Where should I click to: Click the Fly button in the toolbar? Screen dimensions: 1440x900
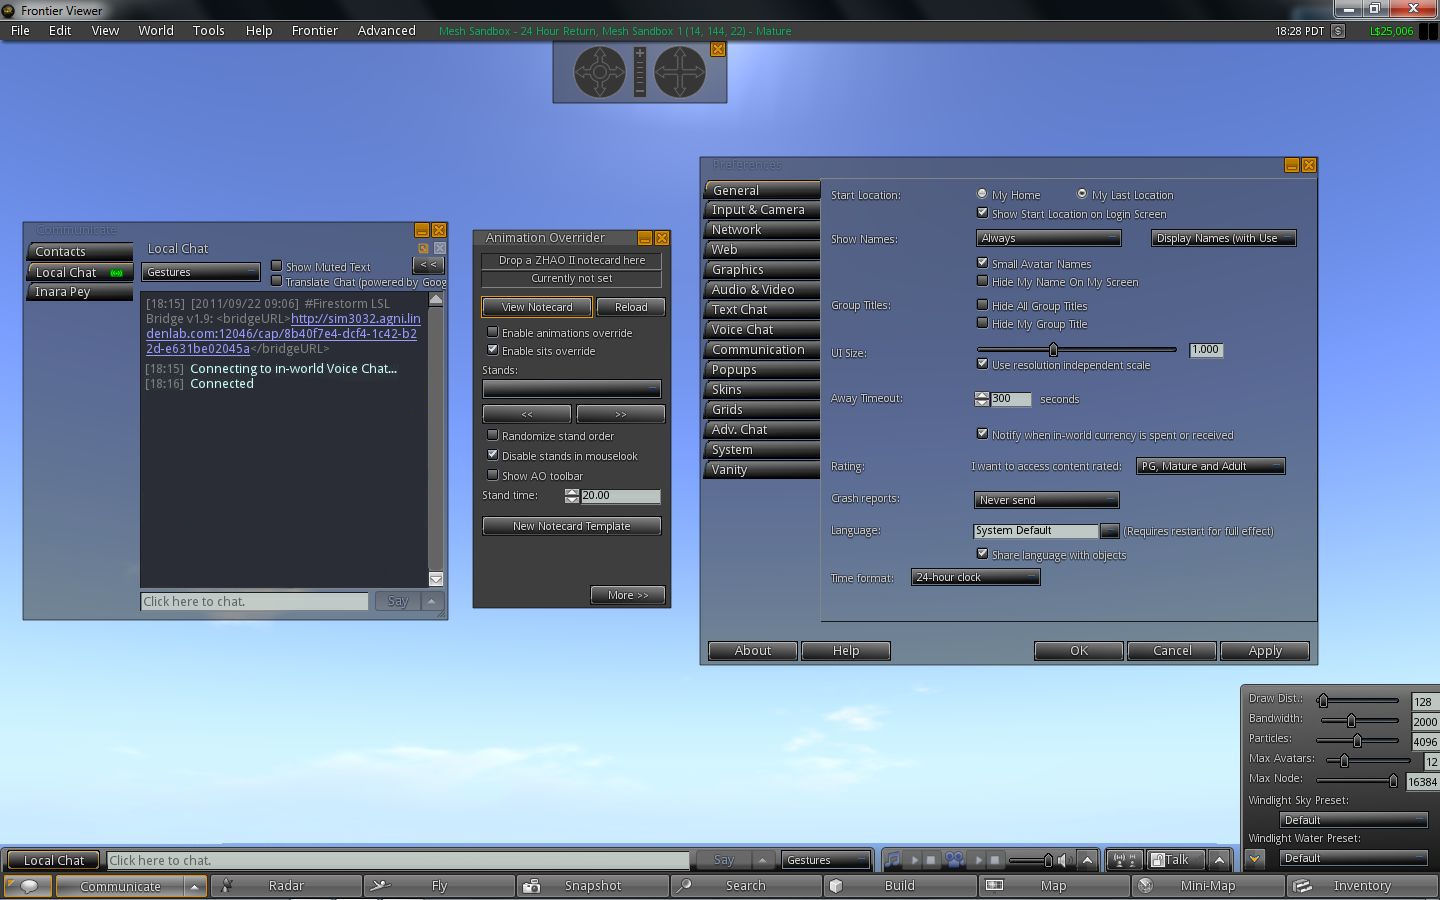[438, 886]
